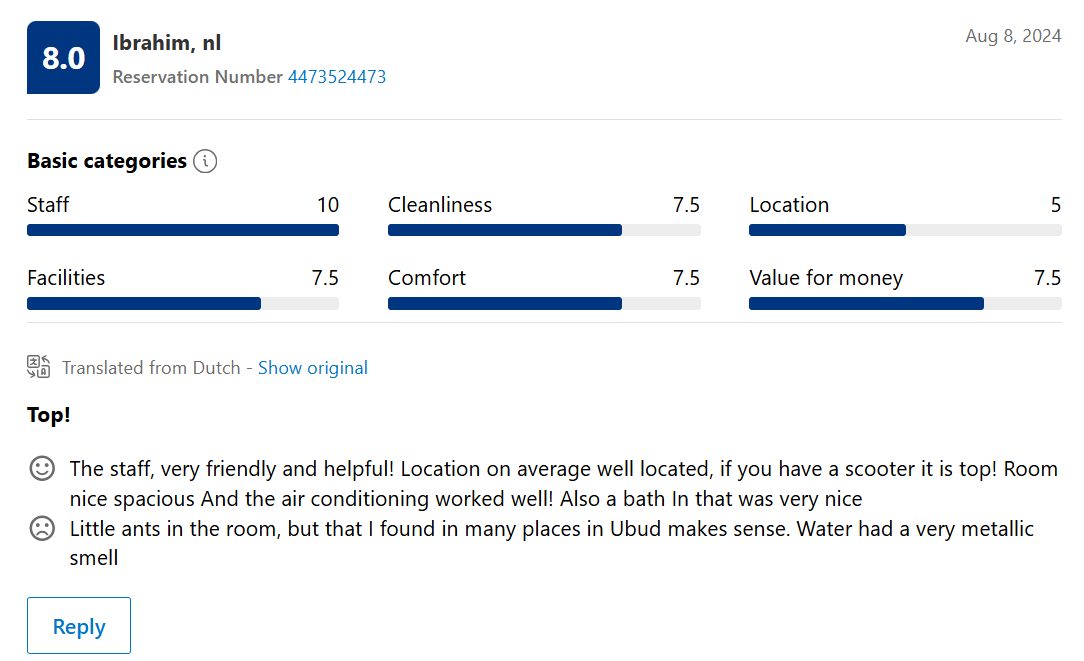Click the reviewer name Ibrahim, nl

[167, 43]
